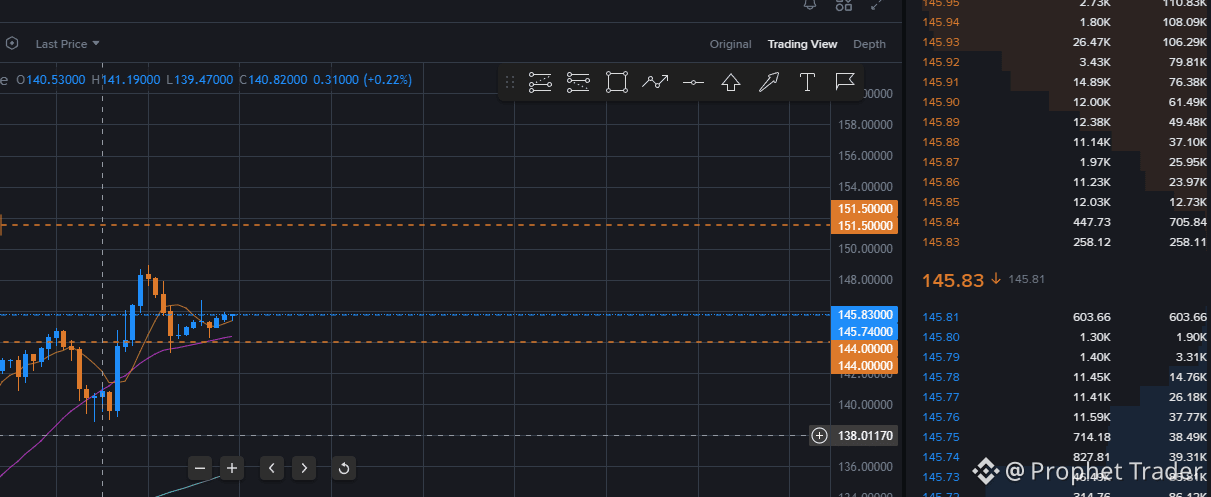Shift chart left with left arrow
Viewport: 1211px width, 497px height.
272,467
